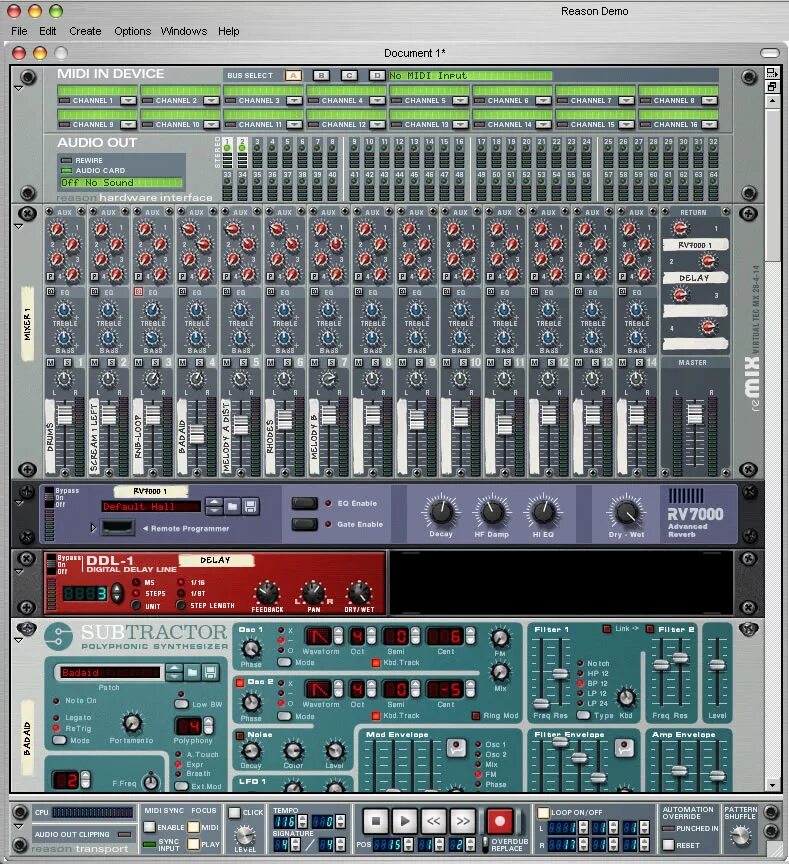This screenshot has height=864, width=789.
Task: Open the Channel 1 MIDI device dropdown
Action: [128, 100]
